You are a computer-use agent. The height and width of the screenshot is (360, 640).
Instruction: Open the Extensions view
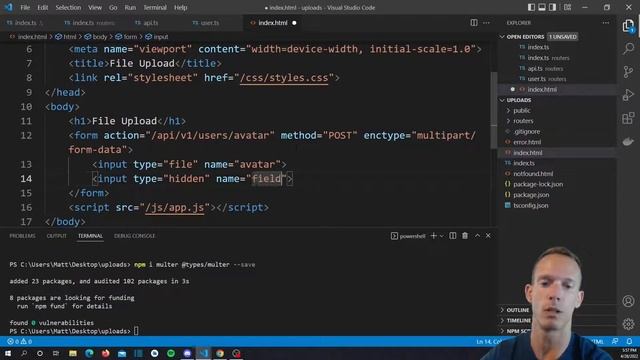click(x=629, y=118)
